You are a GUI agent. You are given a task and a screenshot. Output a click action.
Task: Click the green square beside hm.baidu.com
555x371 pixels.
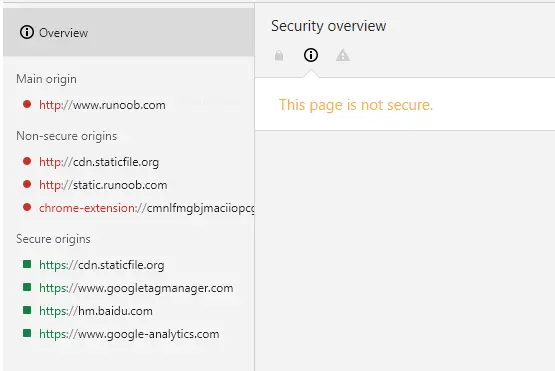tap(27, 310)
